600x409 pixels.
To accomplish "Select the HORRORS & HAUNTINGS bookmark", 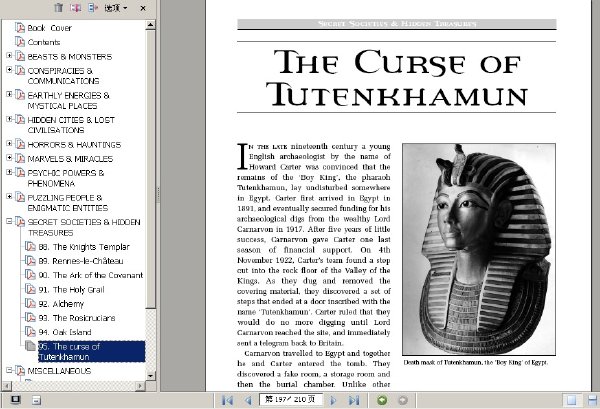I will [74, 145].
